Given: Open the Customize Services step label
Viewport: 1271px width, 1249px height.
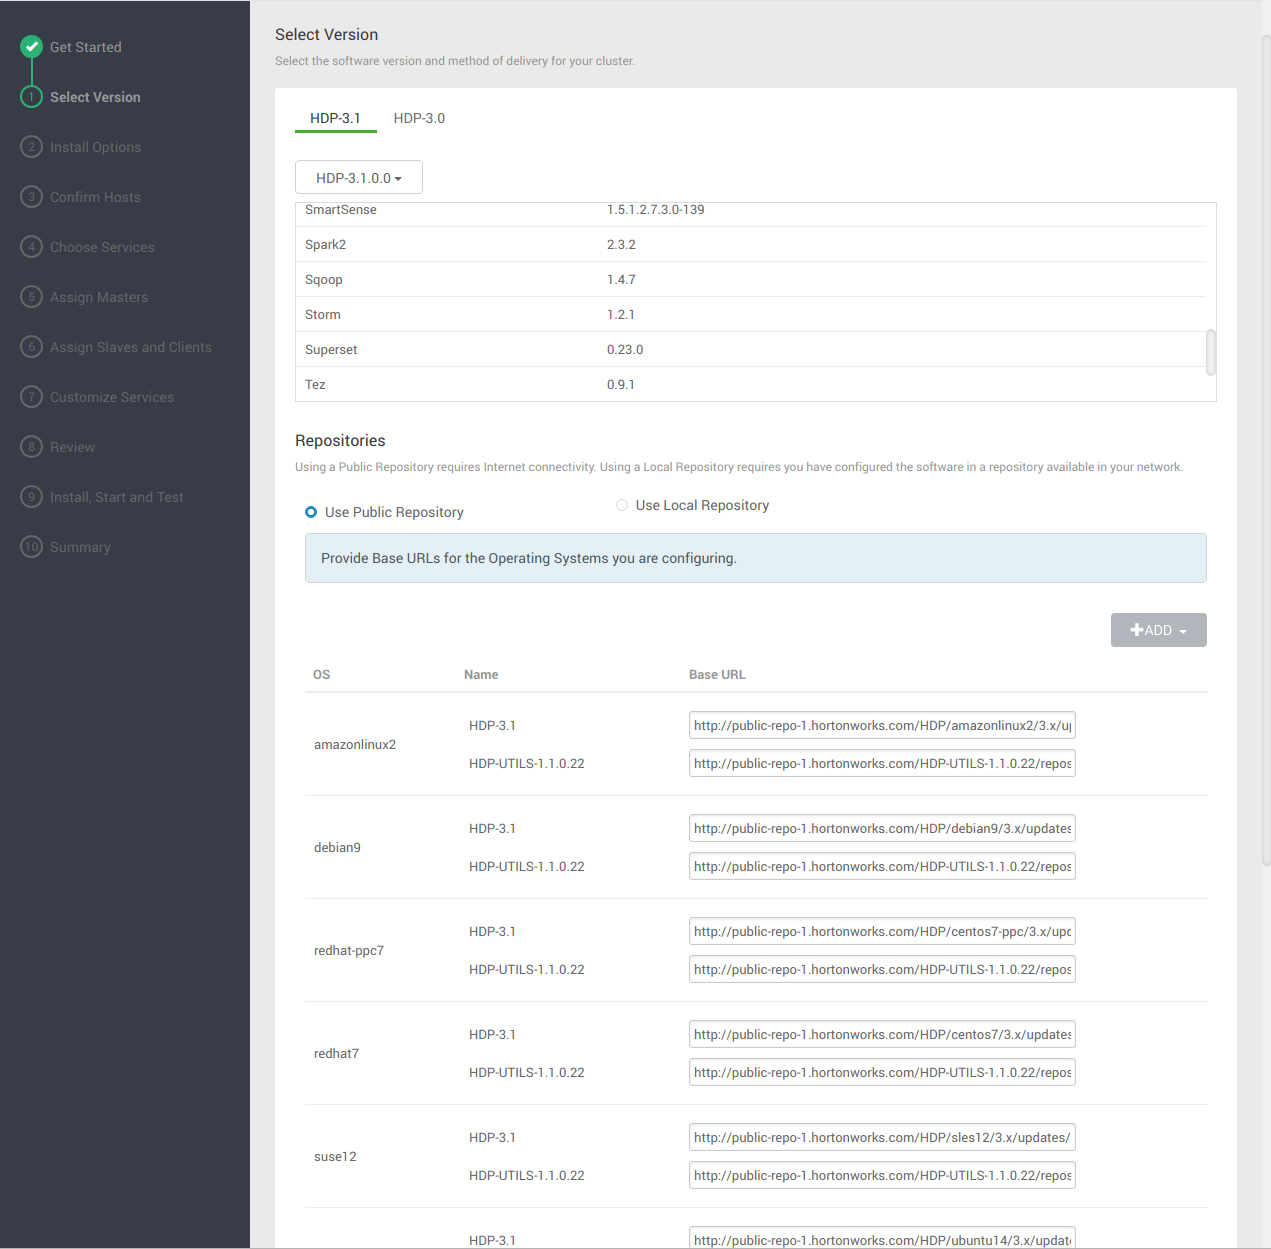Looking at the screenshot, I should coord(112,397).
